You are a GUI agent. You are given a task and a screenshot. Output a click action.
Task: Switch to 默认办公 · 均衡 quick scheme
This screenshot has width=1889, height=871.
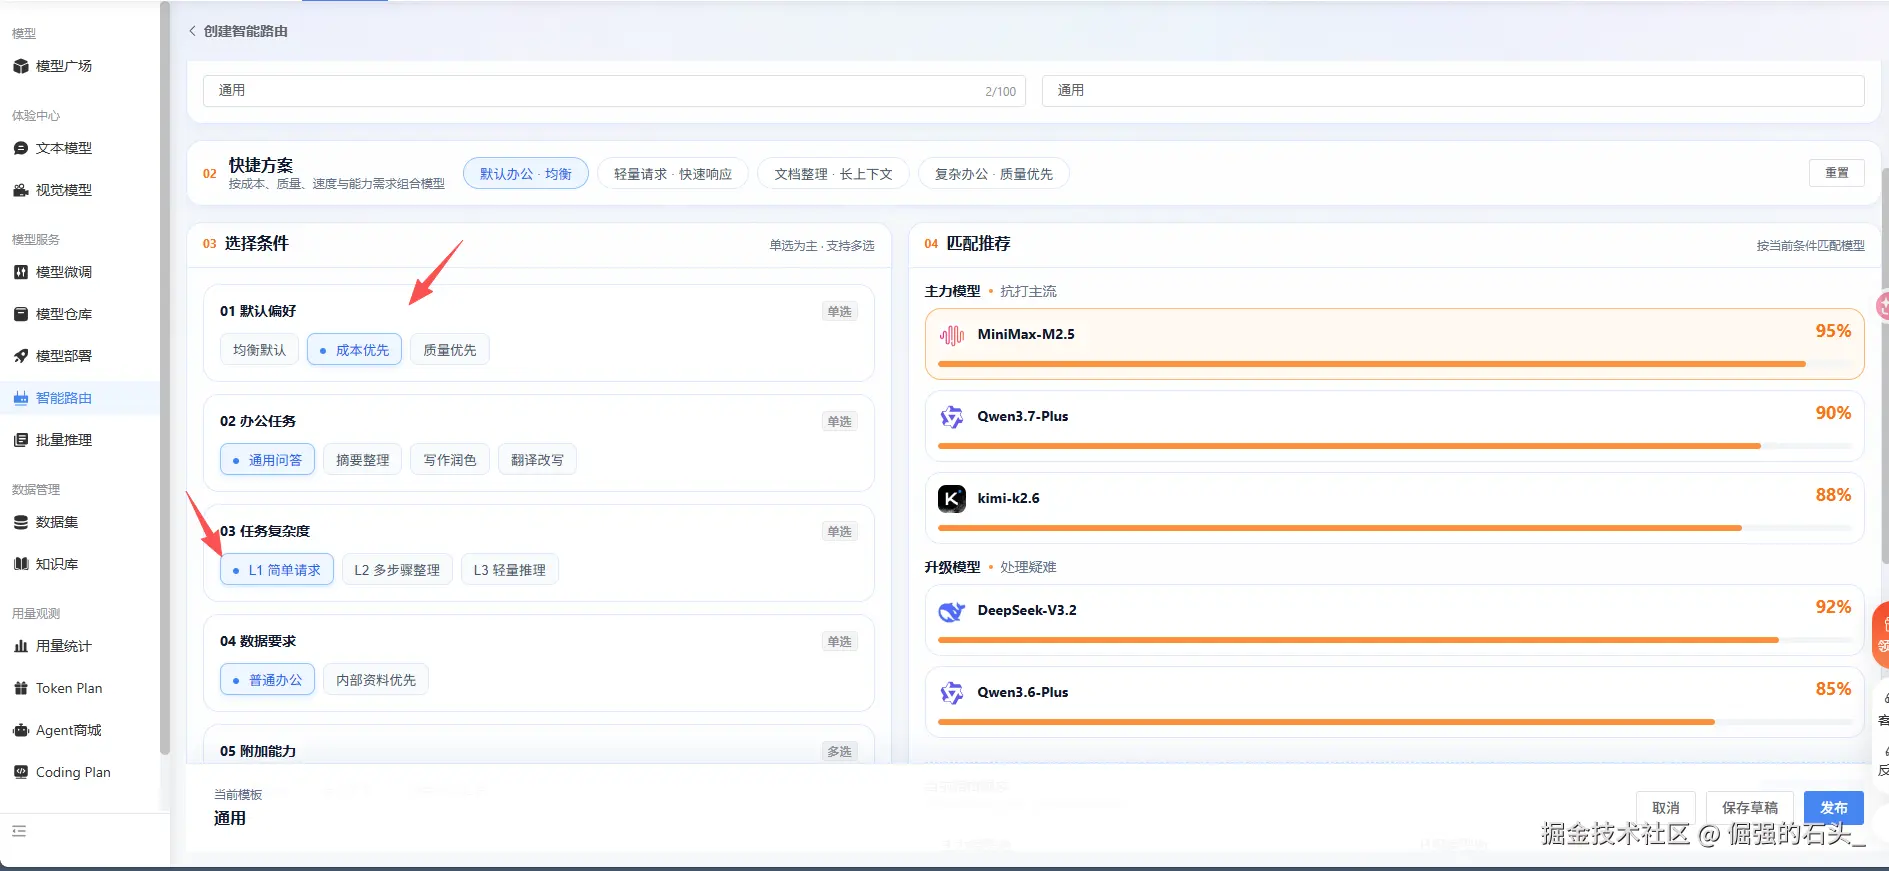coord(526,174)
